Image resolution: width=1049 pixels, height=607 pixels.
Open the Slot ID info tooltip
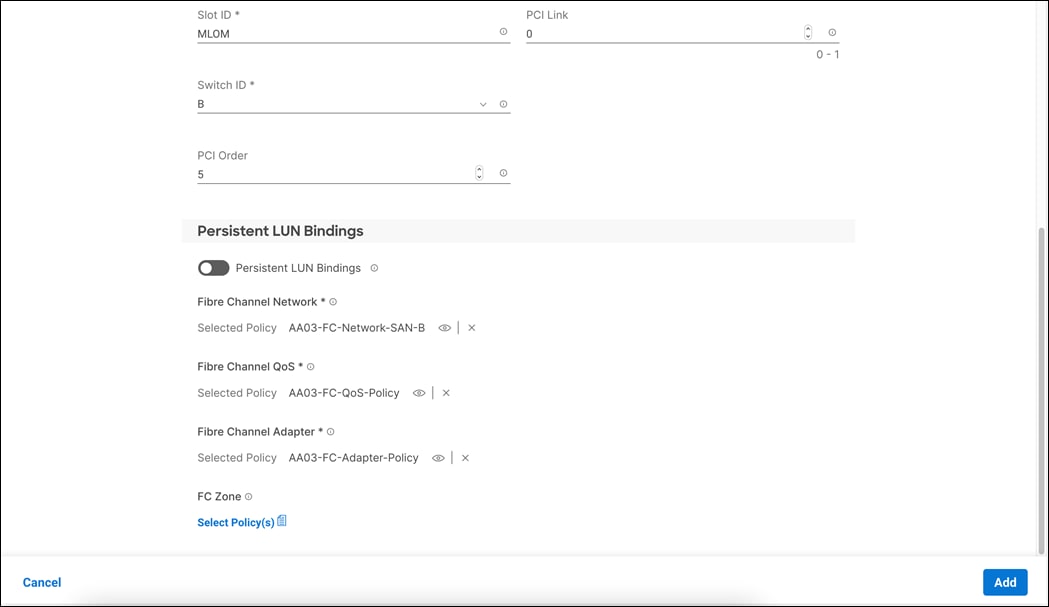tap(503, 31)
